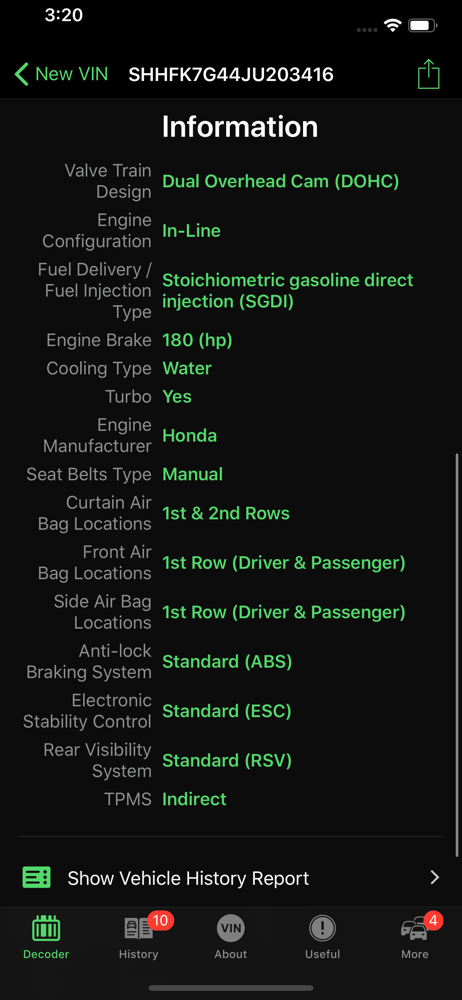Screen dimensions: 462x1000
Task: Tap the red badge on History tab
Action: (161, 920)
